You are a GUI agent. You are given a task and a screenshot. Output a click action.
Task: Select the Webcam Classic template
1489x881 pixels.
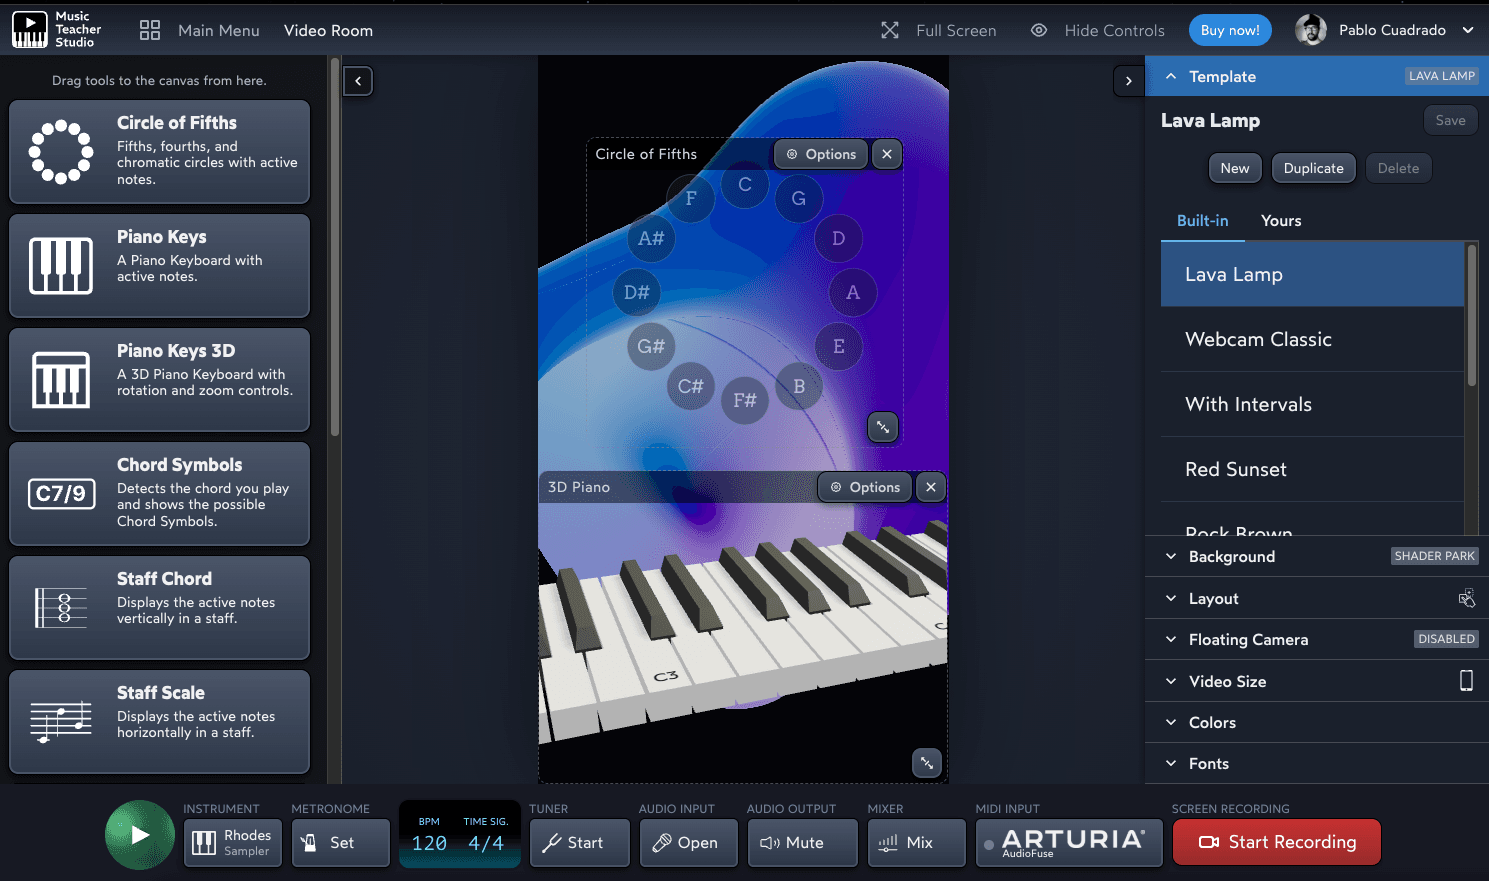(x=1258, y=340)
